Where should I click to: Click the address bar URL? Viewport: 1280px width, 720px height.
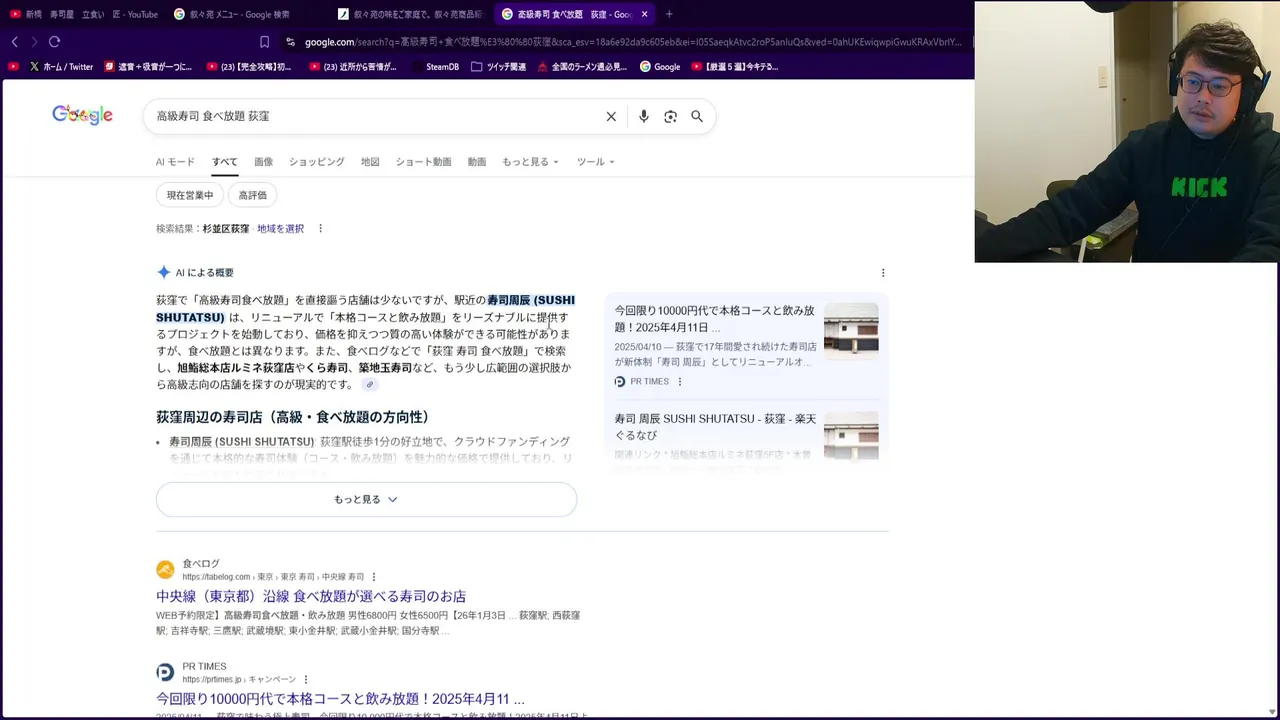pos(632,42)
